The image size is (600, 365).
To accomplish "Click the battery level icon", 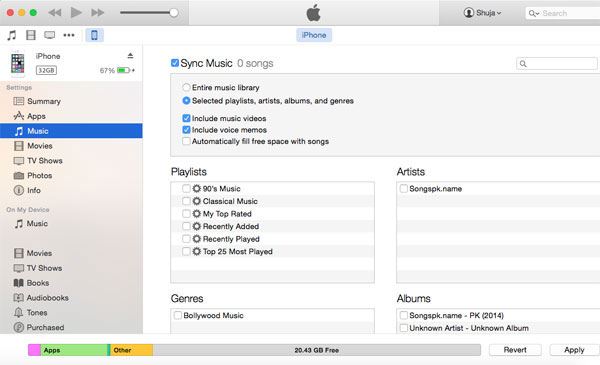I will (x=124, y=70).
